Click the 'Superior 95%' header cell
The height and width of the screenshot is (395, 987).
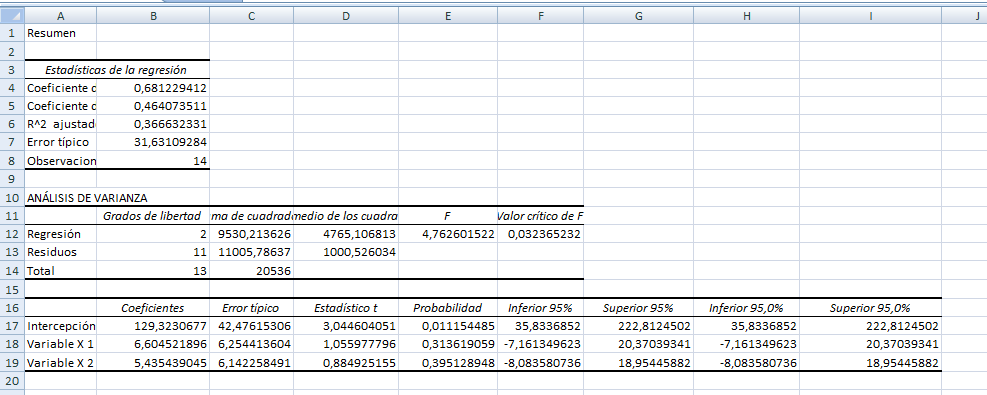click(638, 308)
